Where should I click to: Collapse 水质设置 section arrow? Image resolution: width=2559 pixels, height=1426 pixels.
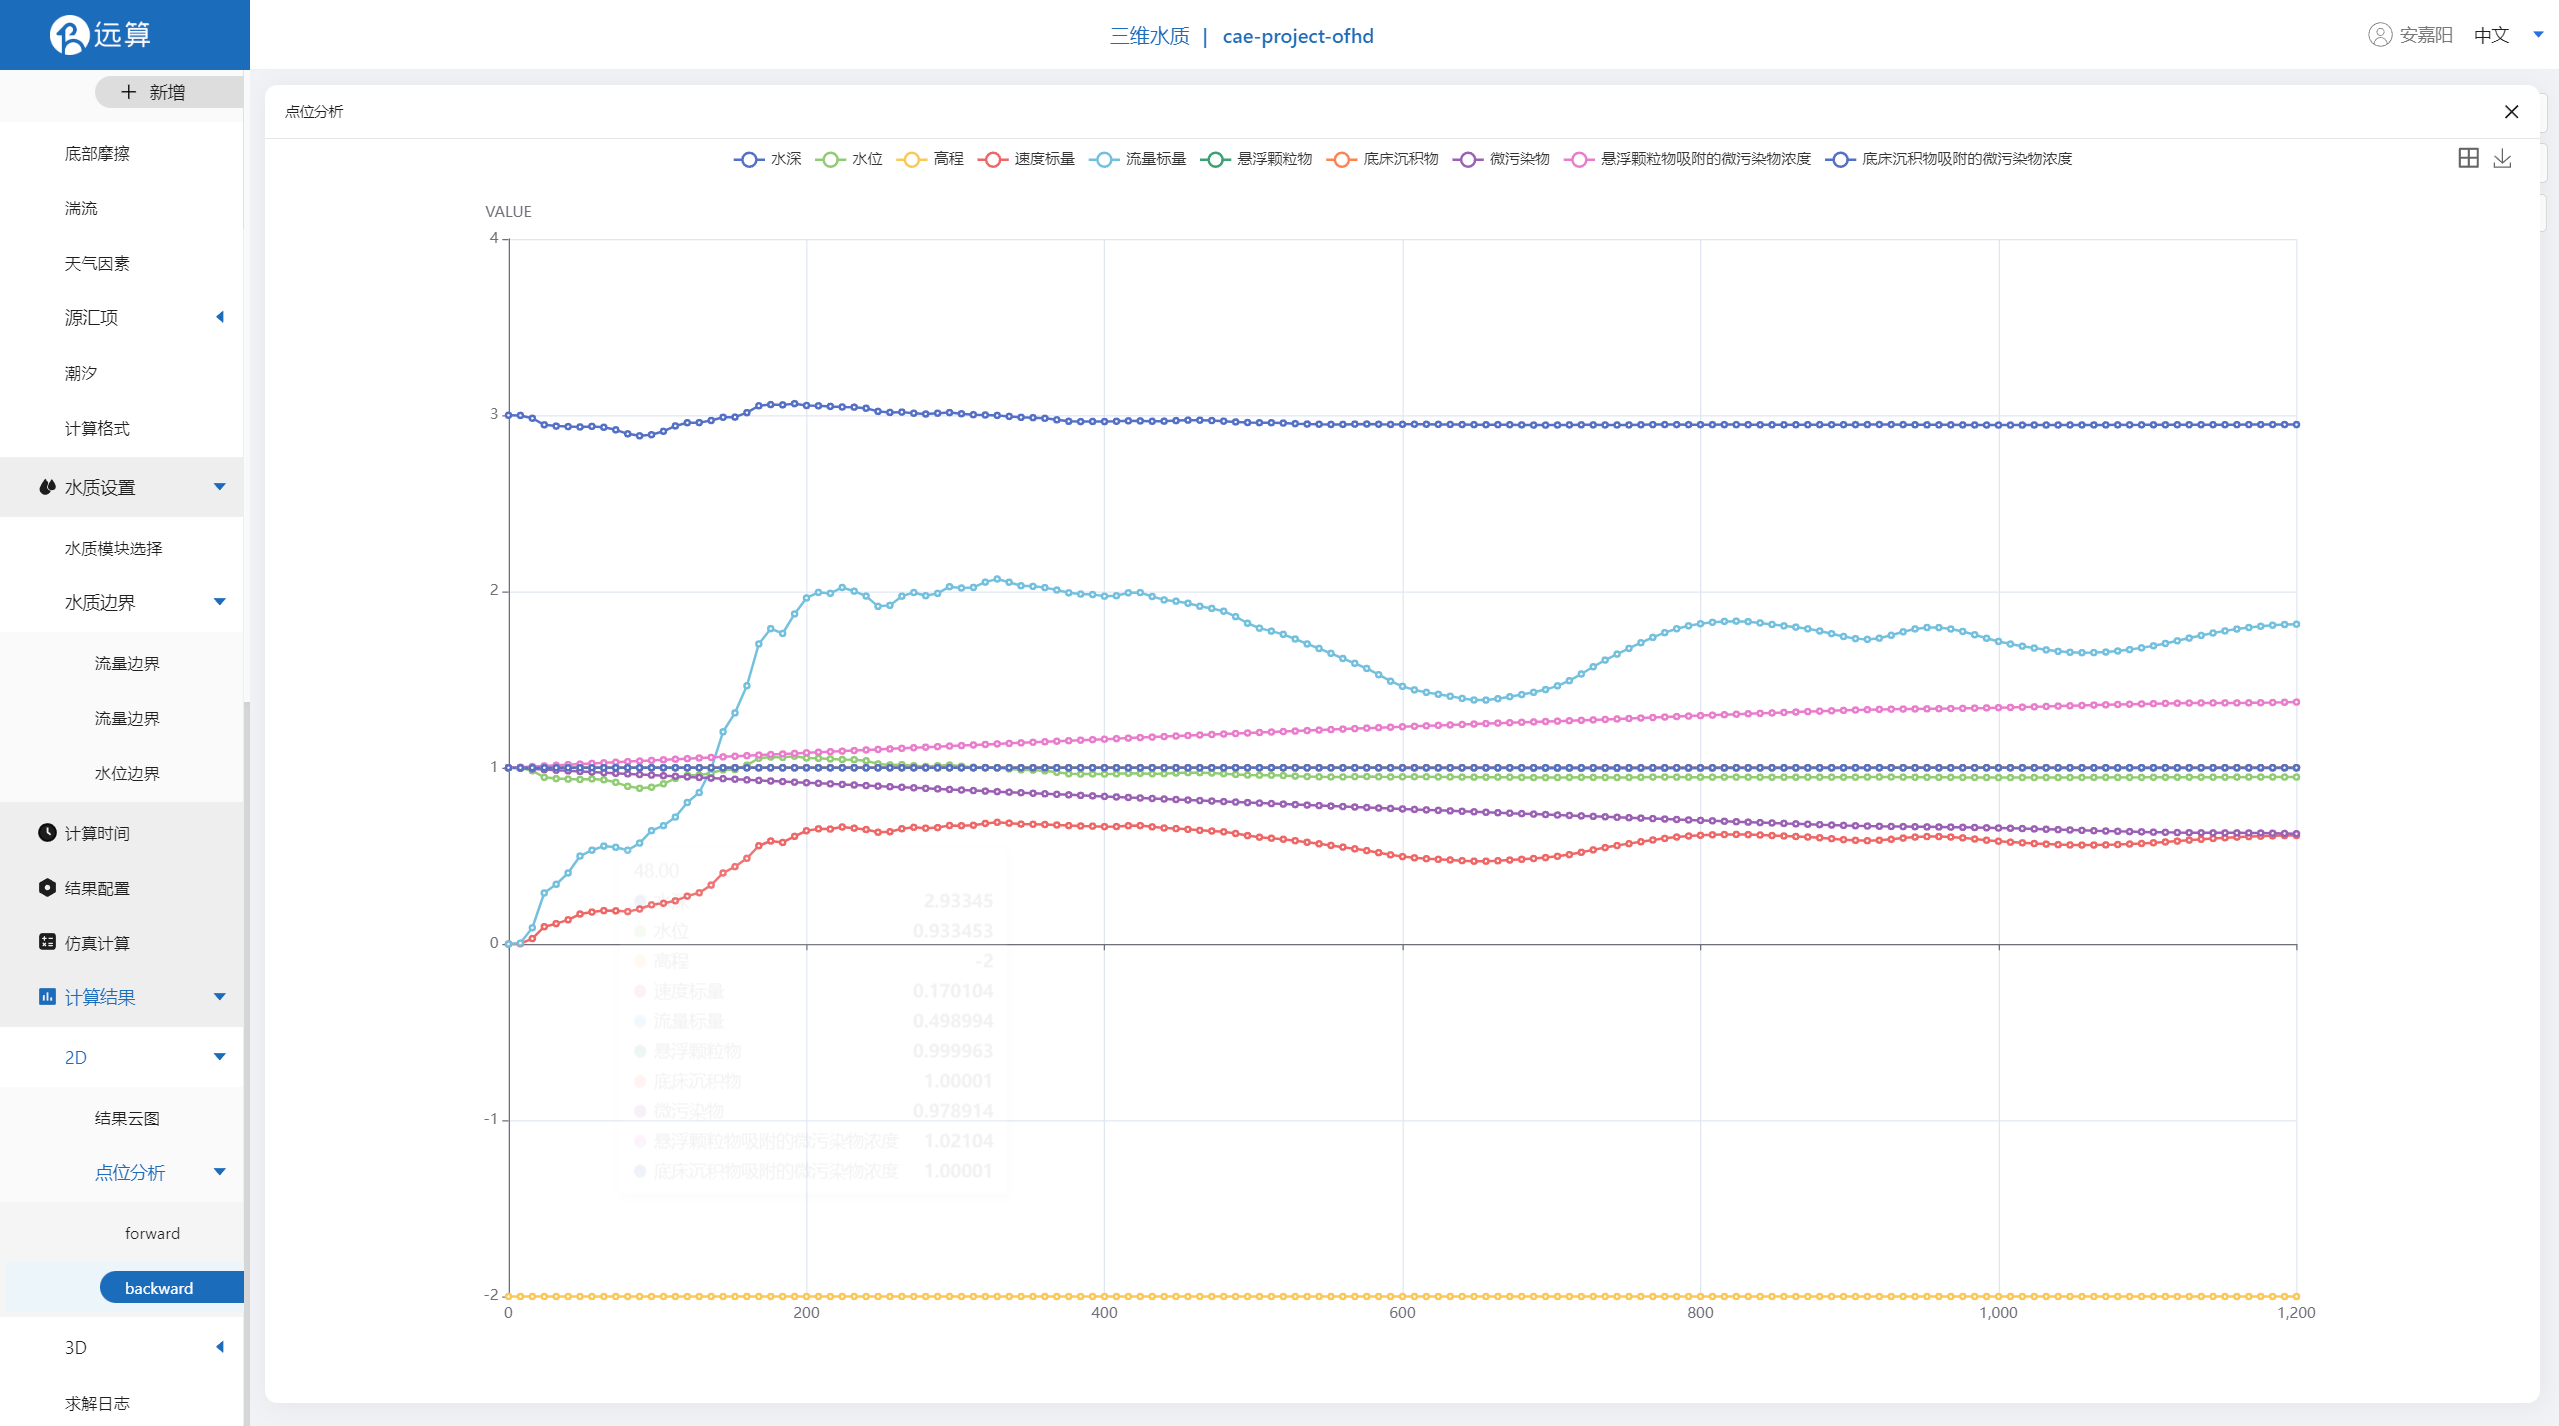pos(220,487)
